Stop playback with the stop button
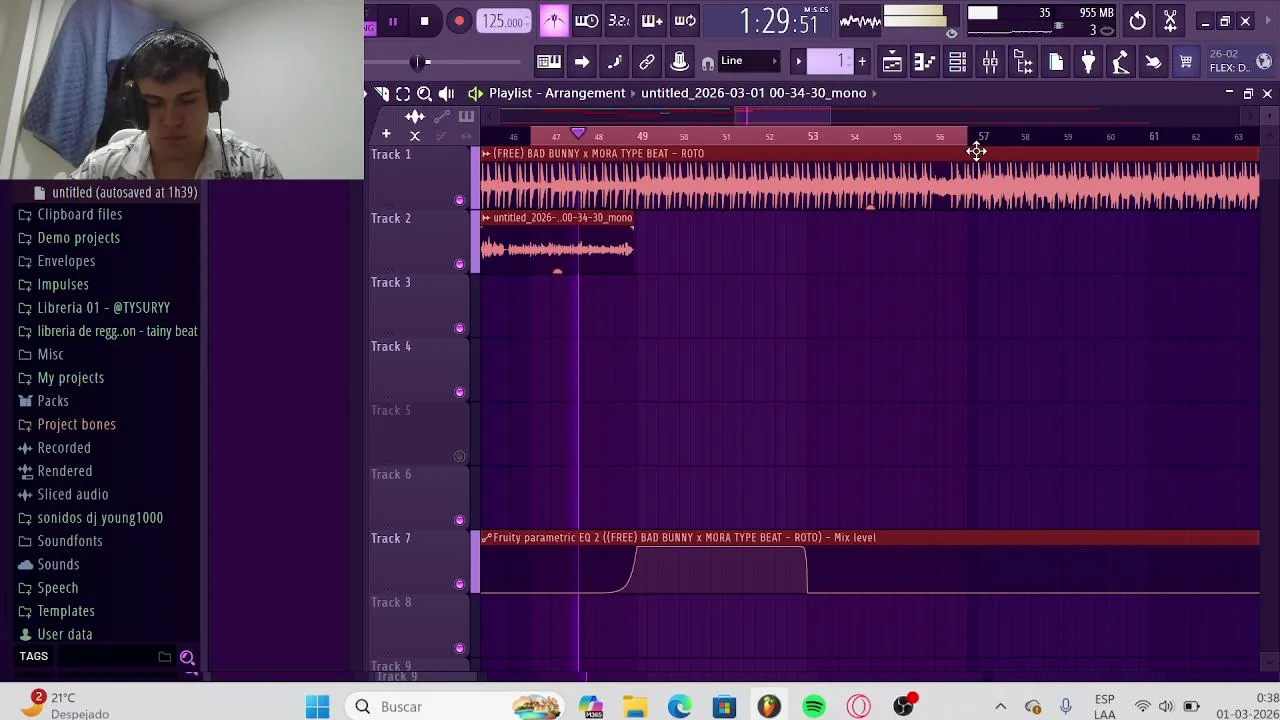1280x720 pixels. point(424,21)
